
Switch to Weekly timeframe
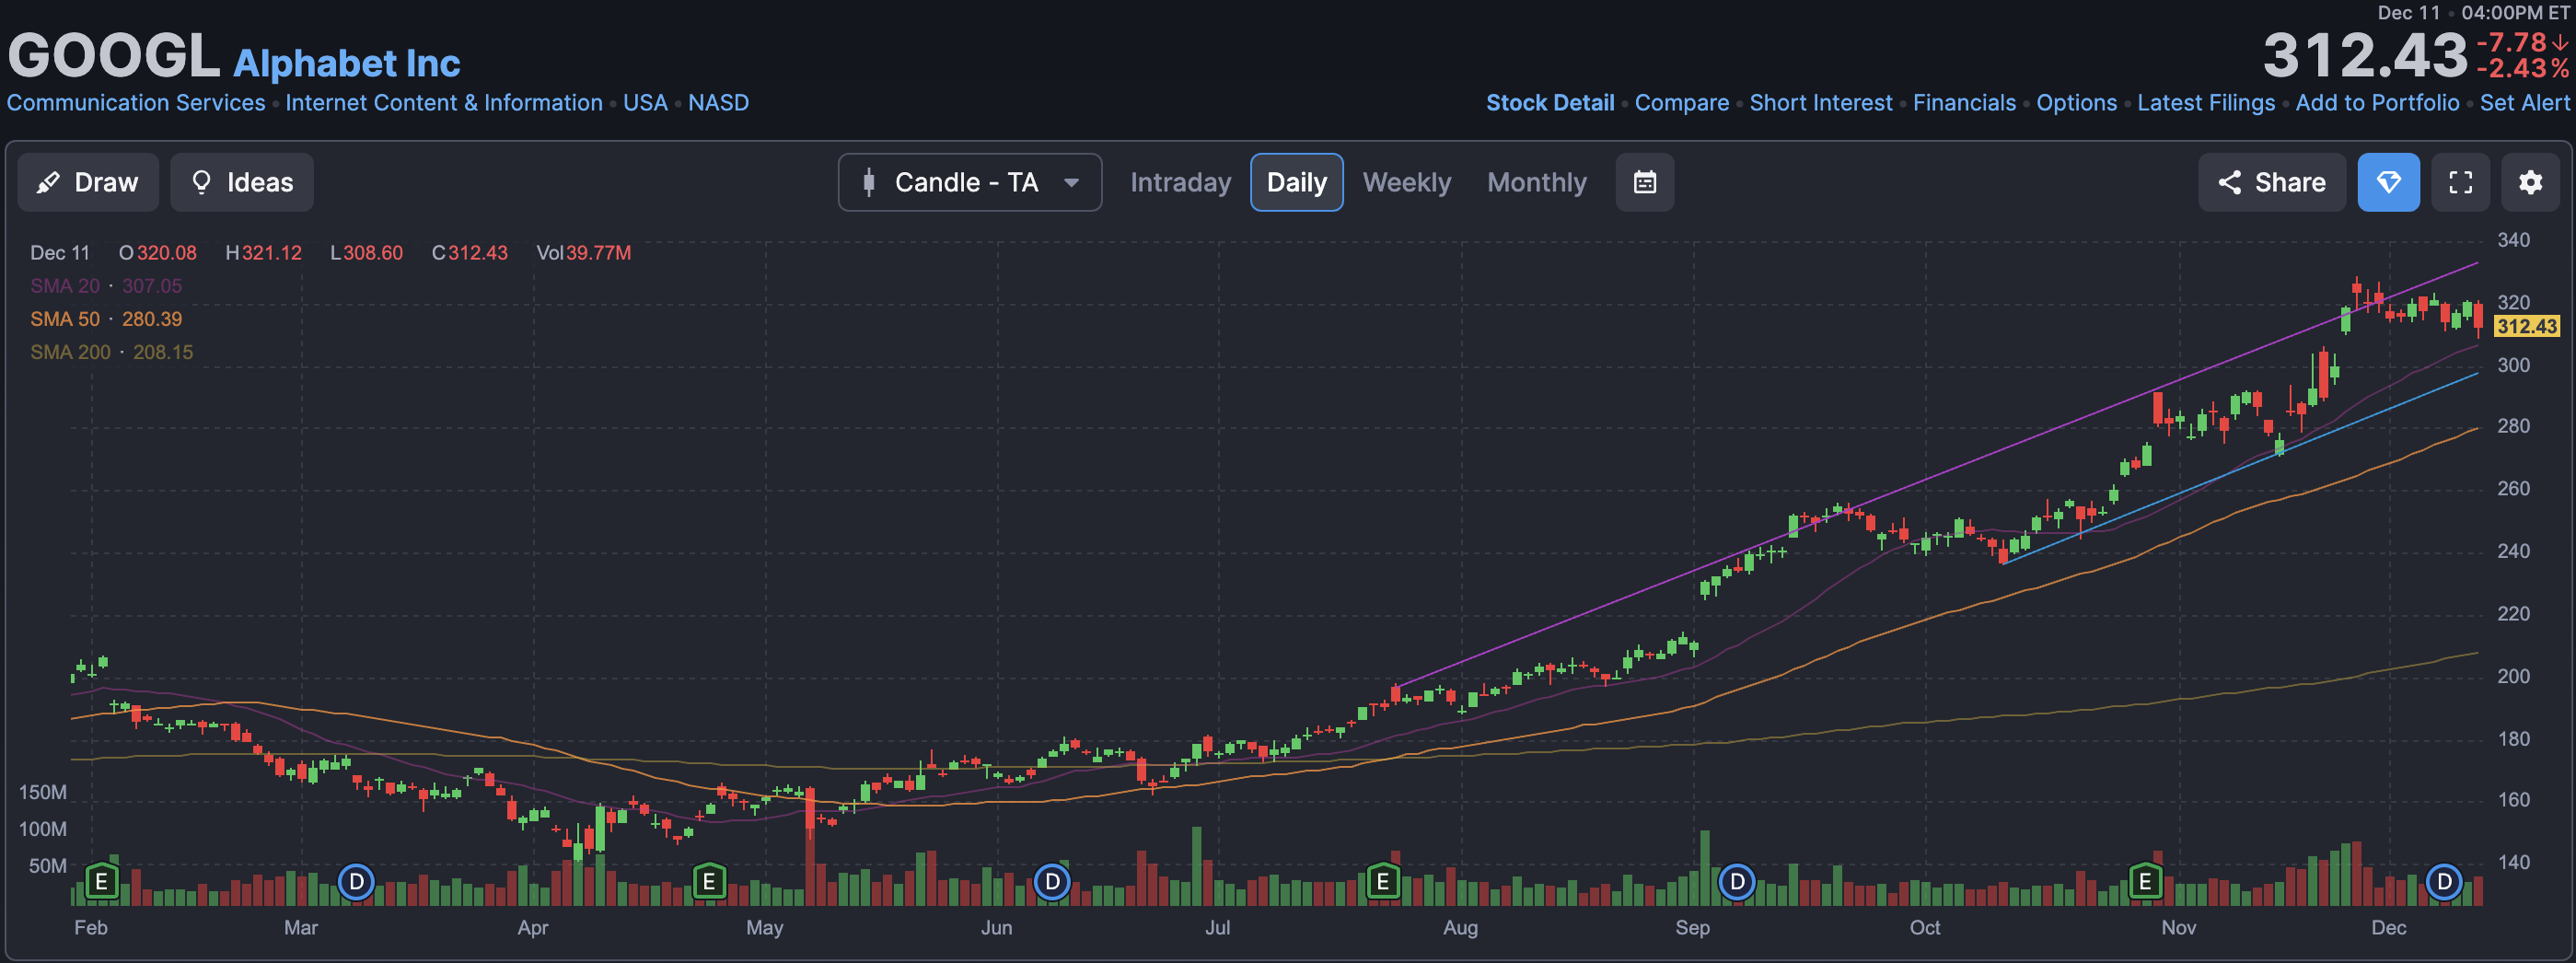click(1407, 182)
